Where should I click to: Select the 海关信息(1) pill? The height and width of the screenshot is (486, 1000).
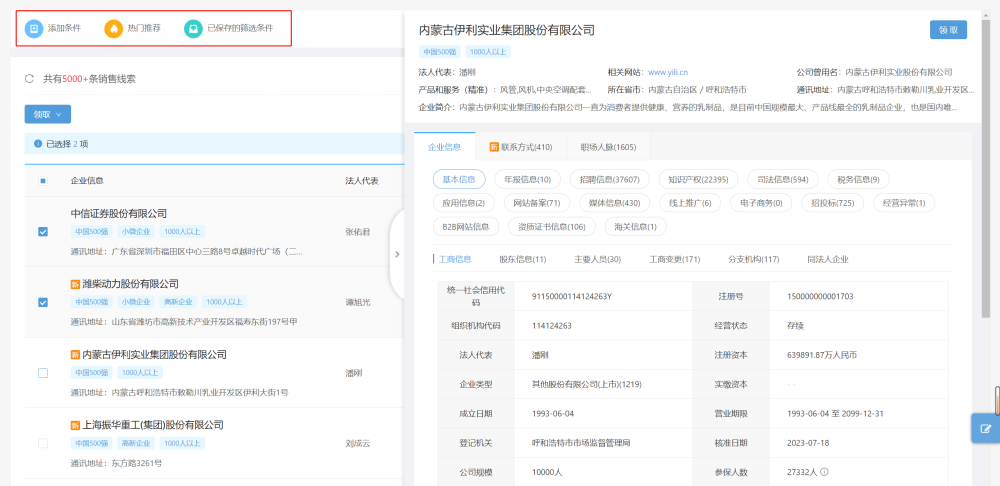pyautogui.click(x=635, y=226)
